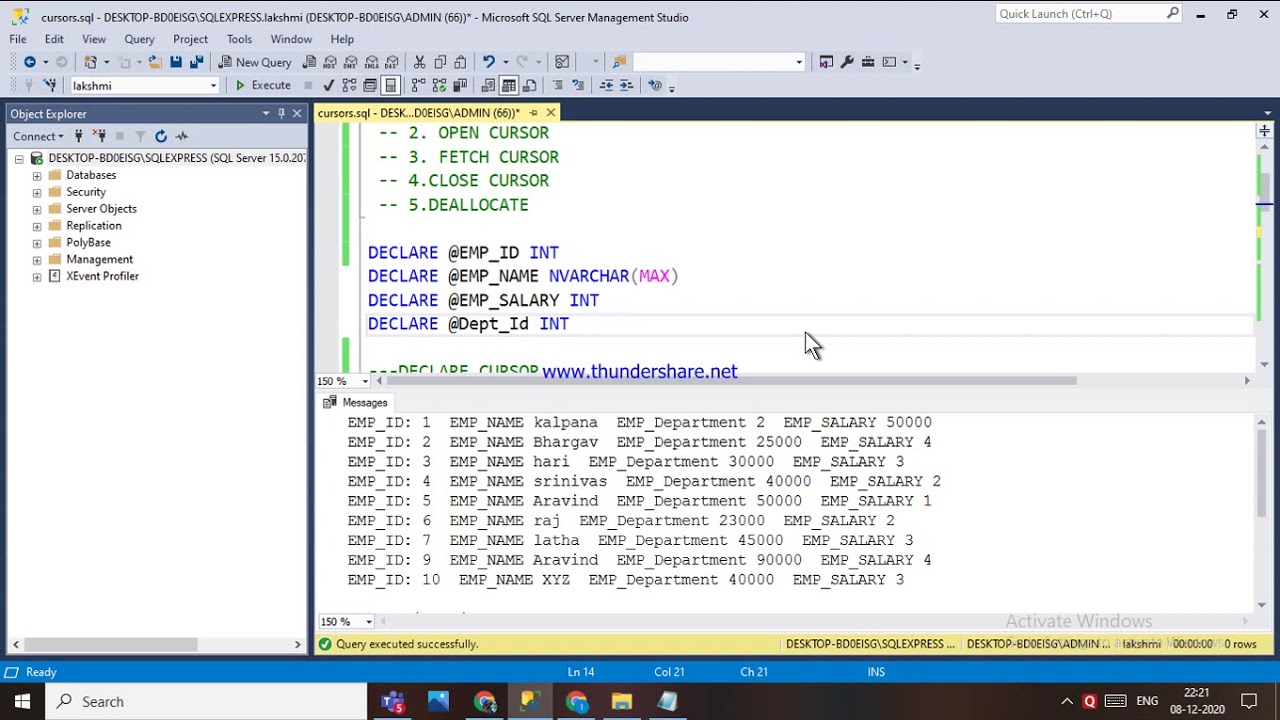Click the Navigate Backward arrow icon
This screenshot has height=720, width=1280.
[x=30, y=62]
